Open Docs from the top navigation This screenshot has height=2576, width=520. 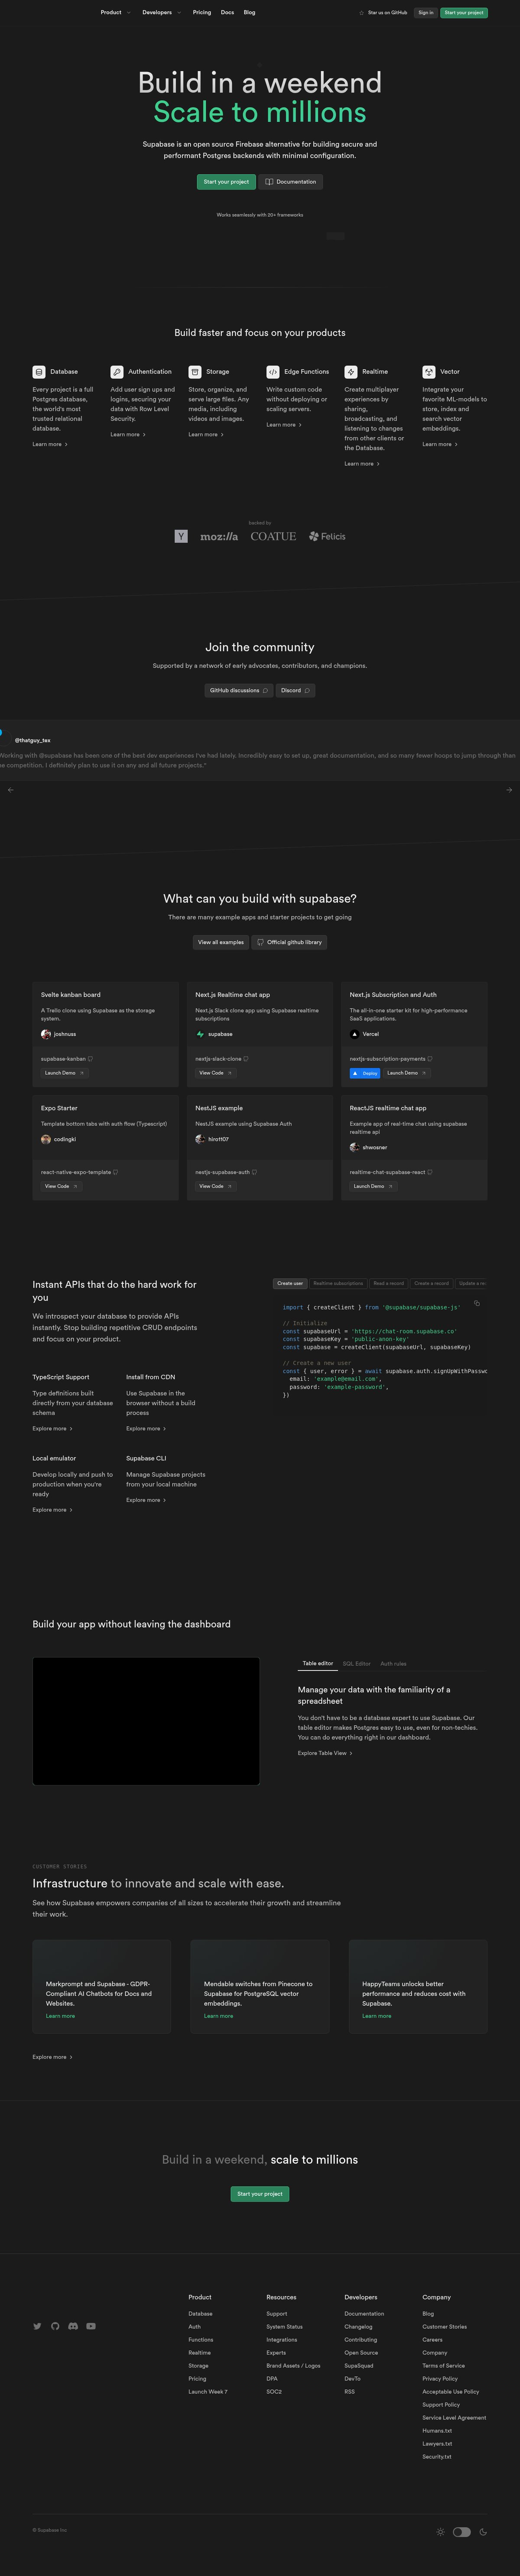227,13
